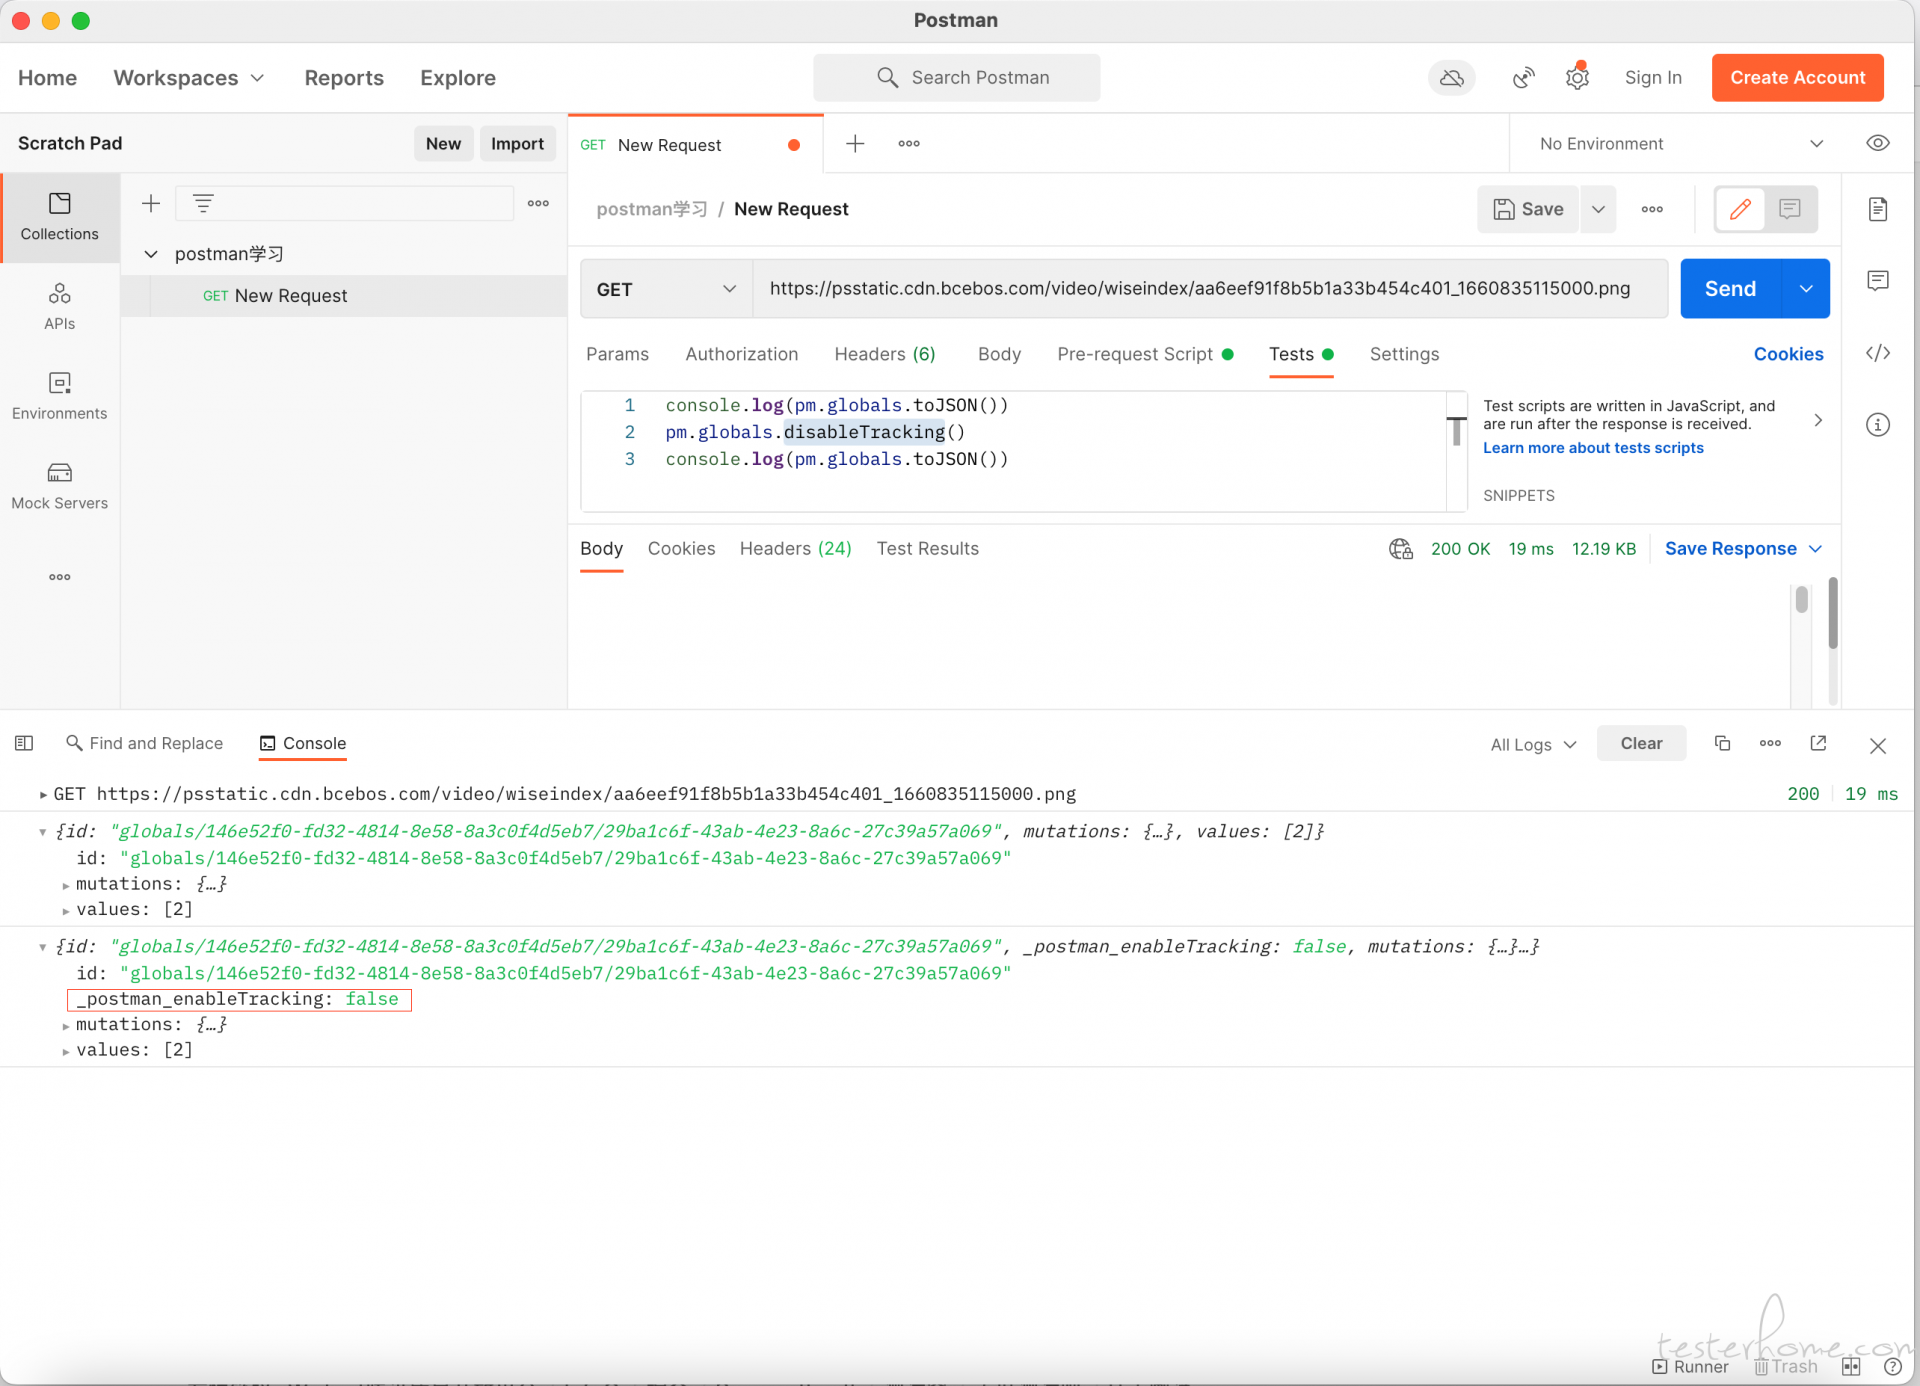
Task: Open the Send options arrow
Action: coord(1806,289)
